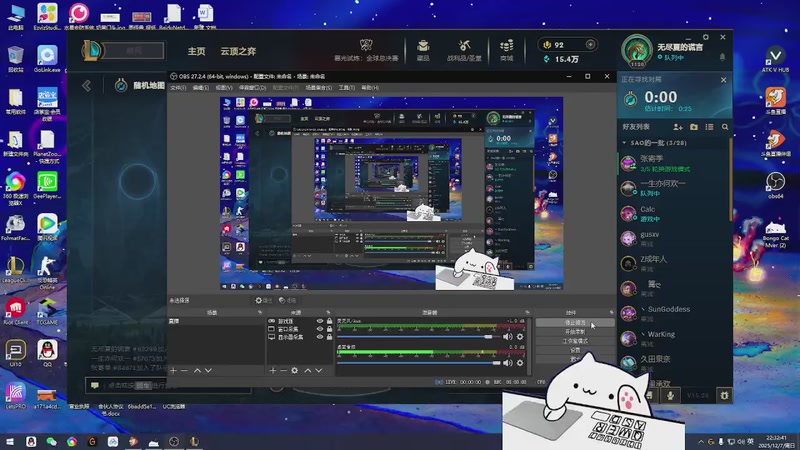Click the new folder icon in friends list
Viewport: 800px width, 450px height.
coord(694,127)
